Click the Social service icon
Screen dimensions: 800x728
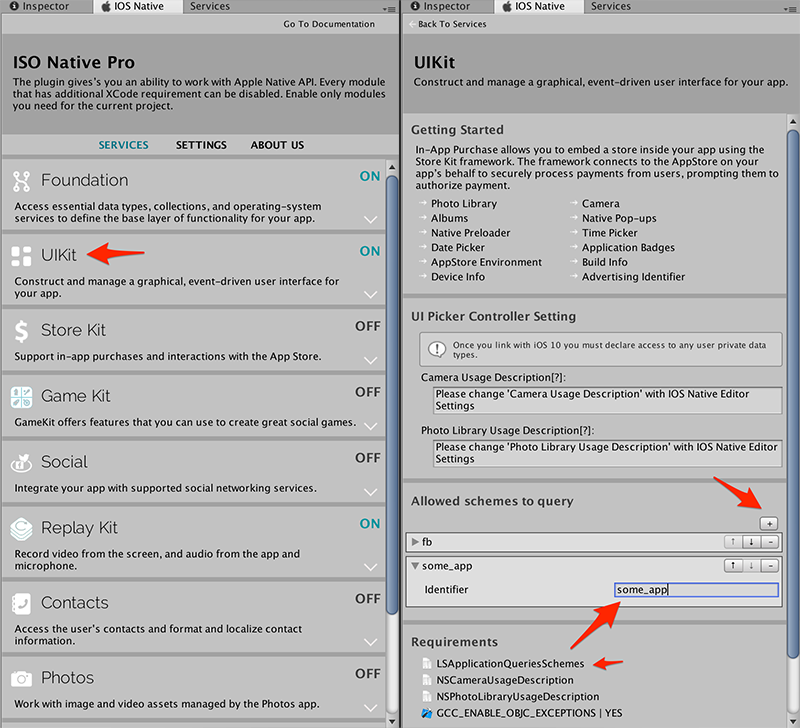click(21, 463)
